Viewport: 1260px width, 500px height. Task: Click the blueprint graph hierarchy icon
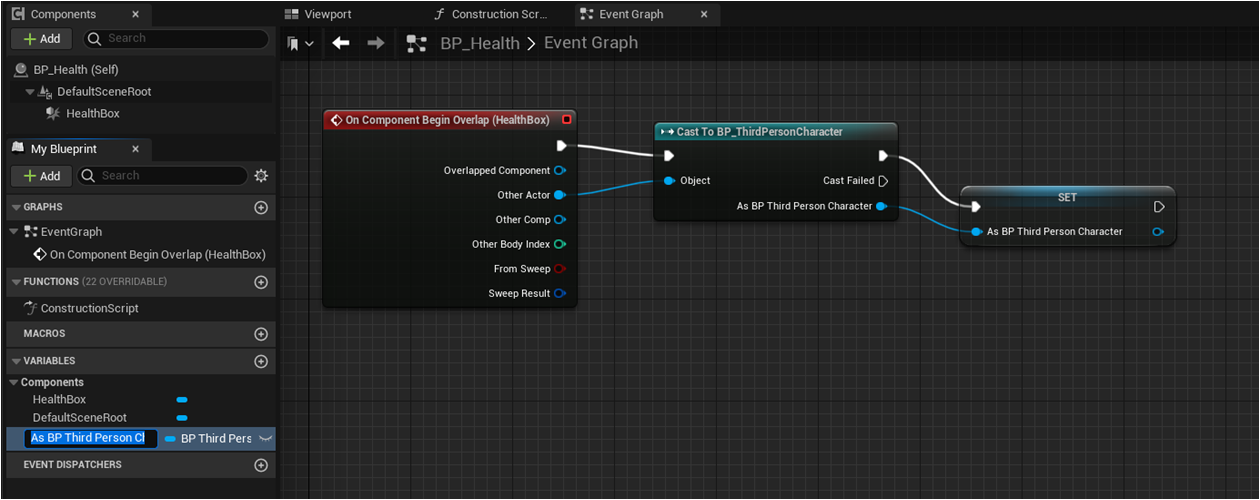[417, 43]
